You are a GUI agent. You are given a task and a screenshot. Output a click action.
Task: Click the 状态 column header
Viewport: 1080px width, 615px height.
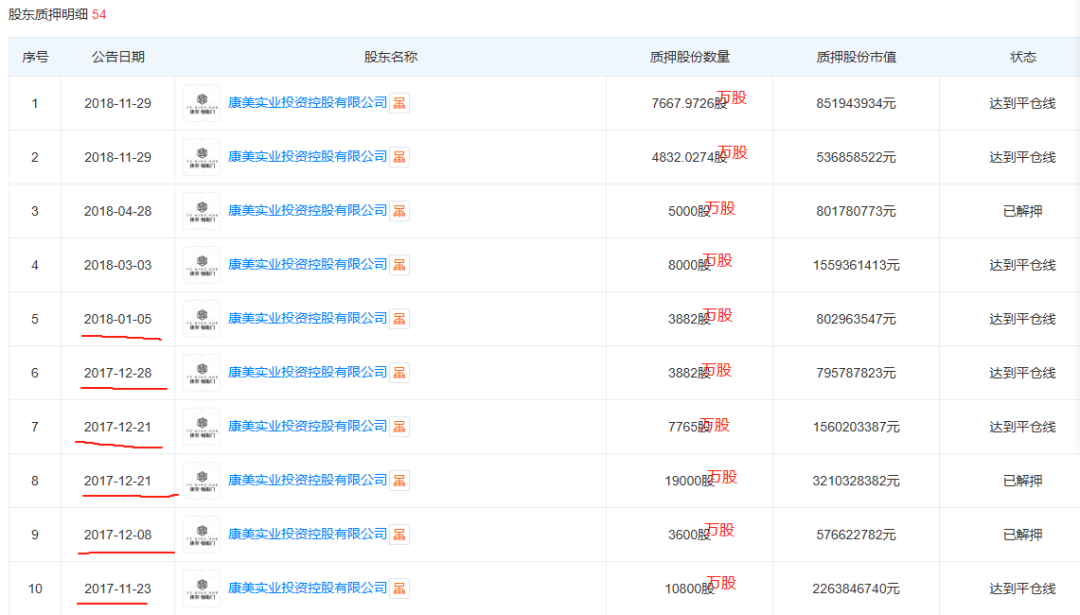point(1023,57)
